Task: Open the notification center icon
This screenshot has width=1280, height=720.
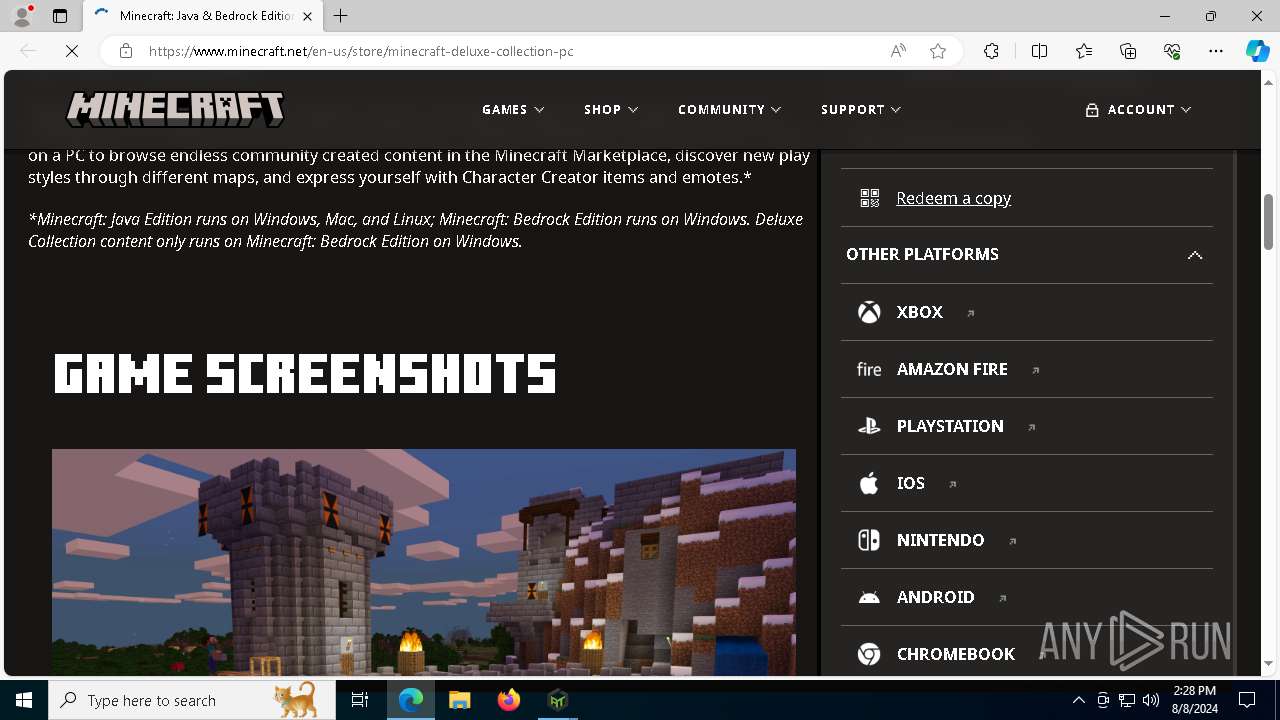Action: click(x=1247, y=700)
